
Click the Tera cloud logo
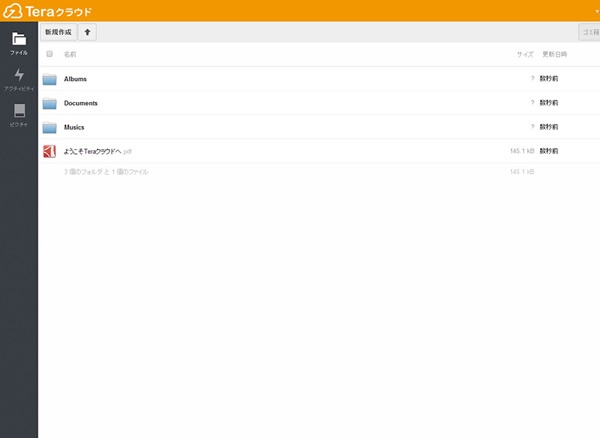[47, 11]
